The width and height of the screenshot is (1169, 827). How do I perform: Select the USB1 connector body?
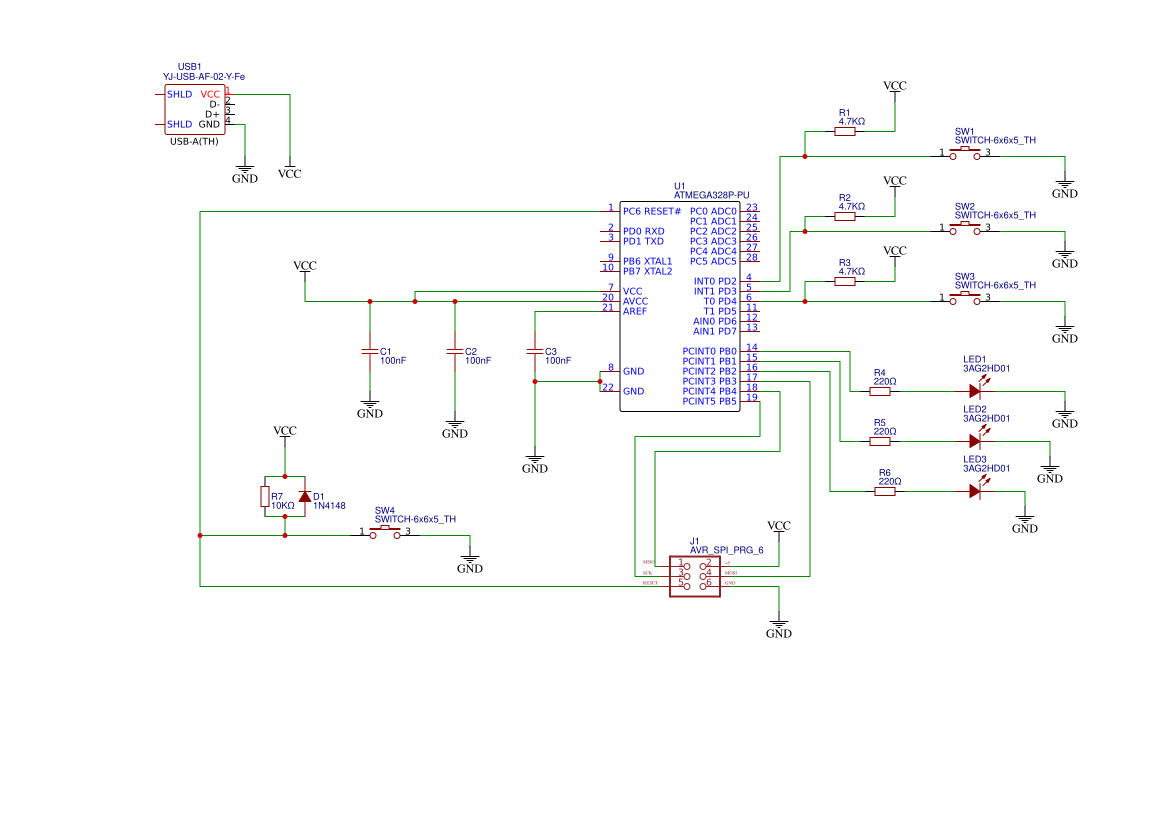coord(195,110)
